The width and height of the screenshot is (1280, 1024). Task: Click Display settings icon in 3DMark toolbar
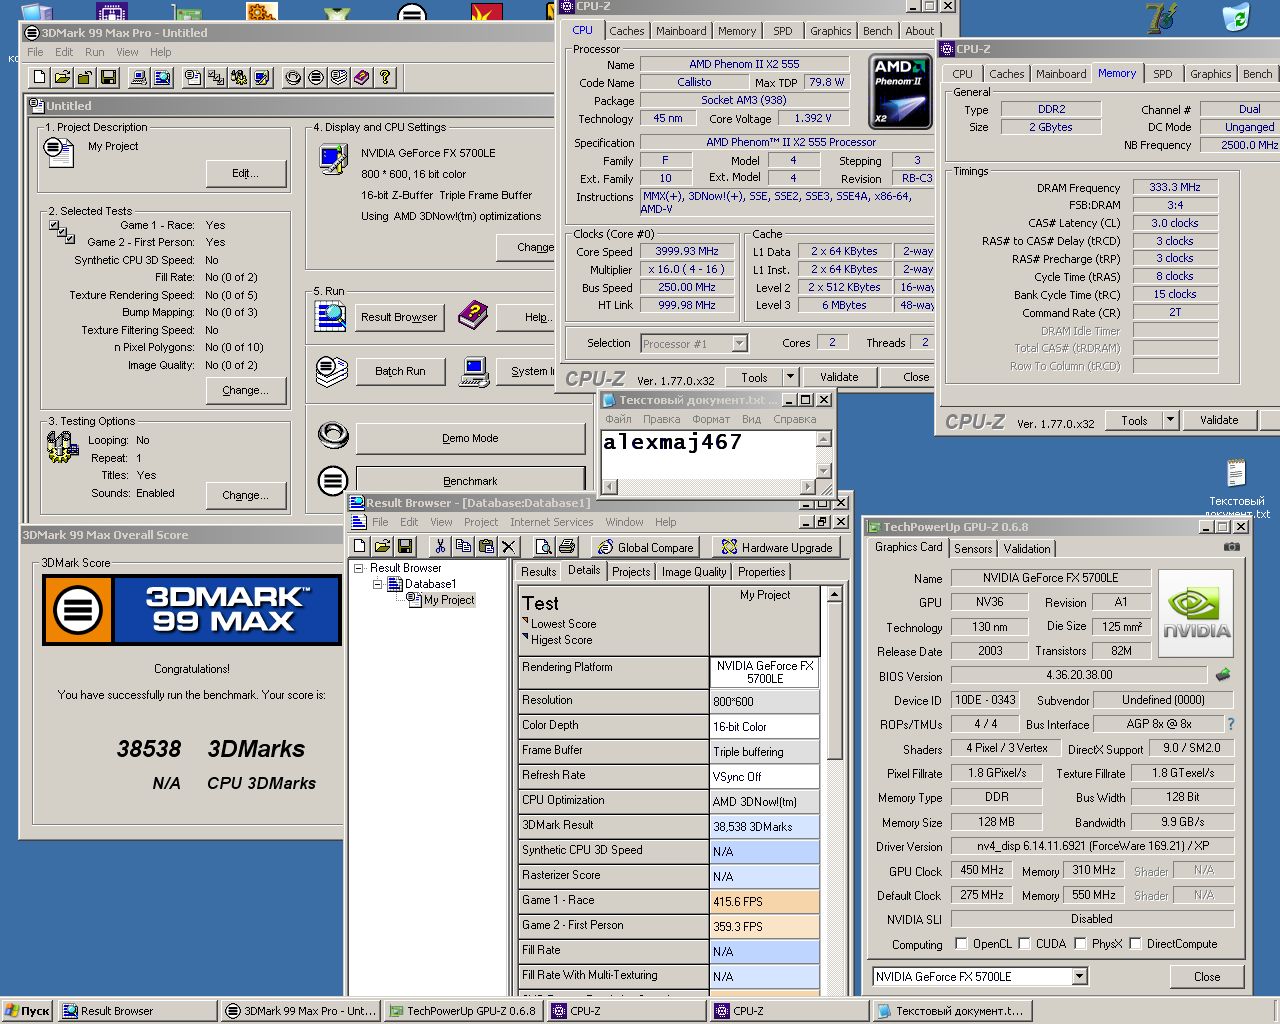(262, 77)
